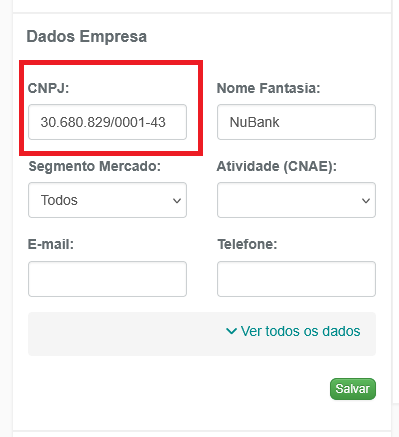This screenshot has height=437, width=399.
Task: Open the Segmento Mercado dropdown showing Todos
Action: click(107, 200)
